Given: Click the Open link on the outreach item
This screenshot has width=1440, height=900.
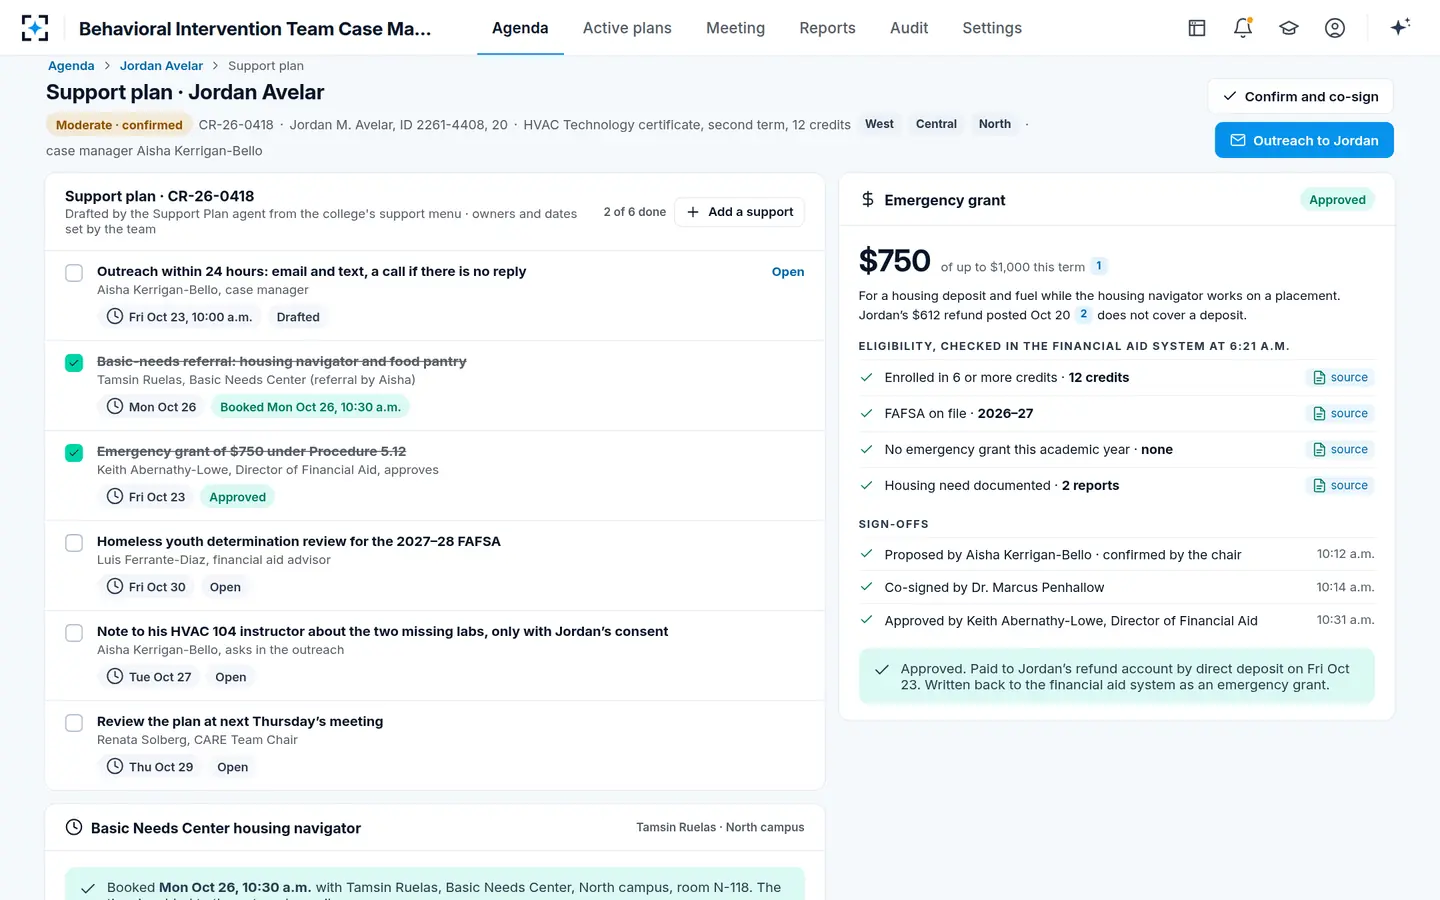Looking at the screenshot, I should (x=788, y=272).
